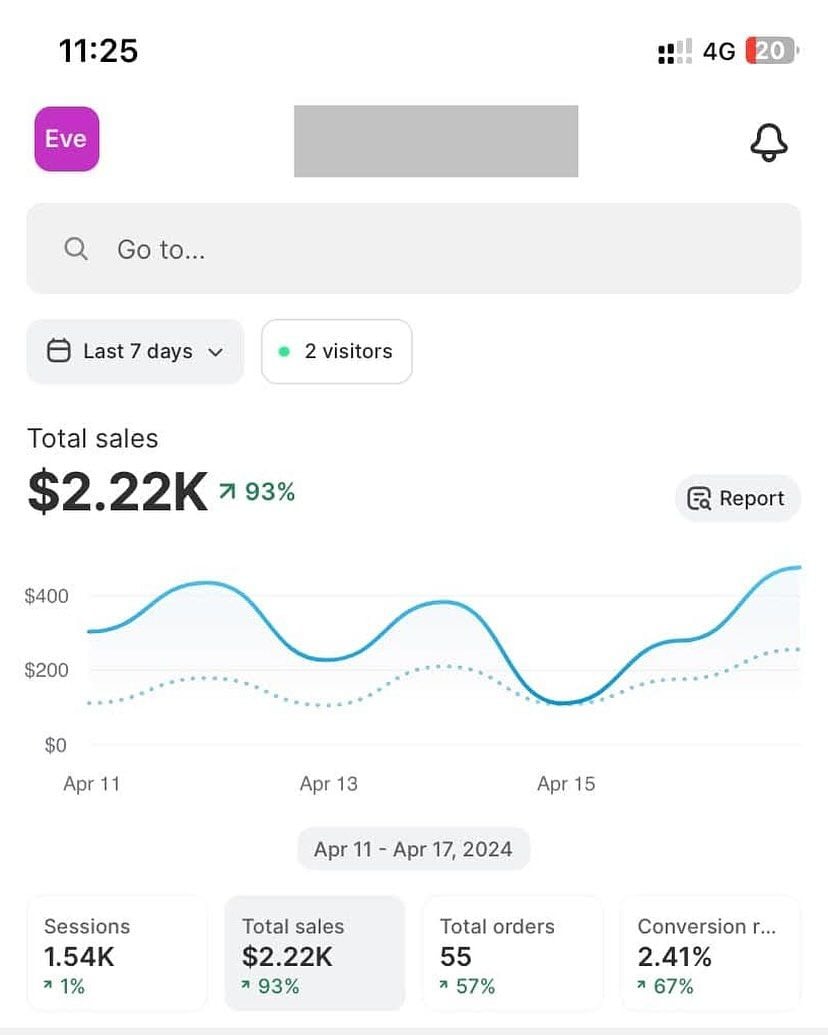Click the battery indicator showing 20
This screenshot has height=1035, width=828.
pyautogui.click(x=769, y=50)
